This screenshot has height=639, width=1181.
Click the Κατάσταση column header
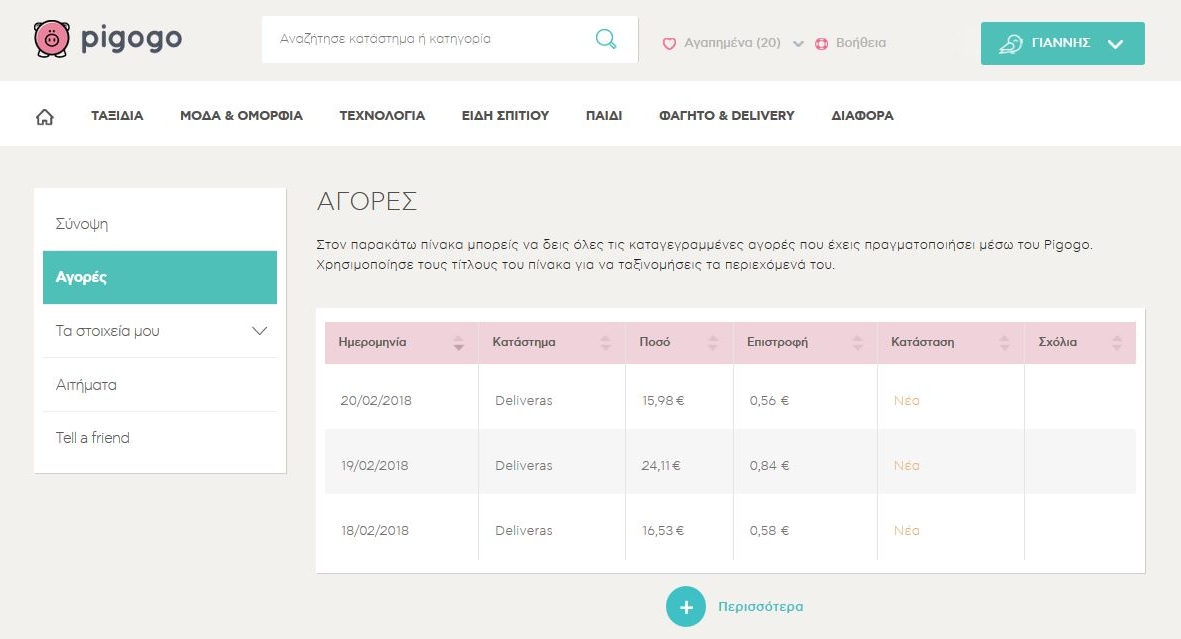tap(951, 343)
